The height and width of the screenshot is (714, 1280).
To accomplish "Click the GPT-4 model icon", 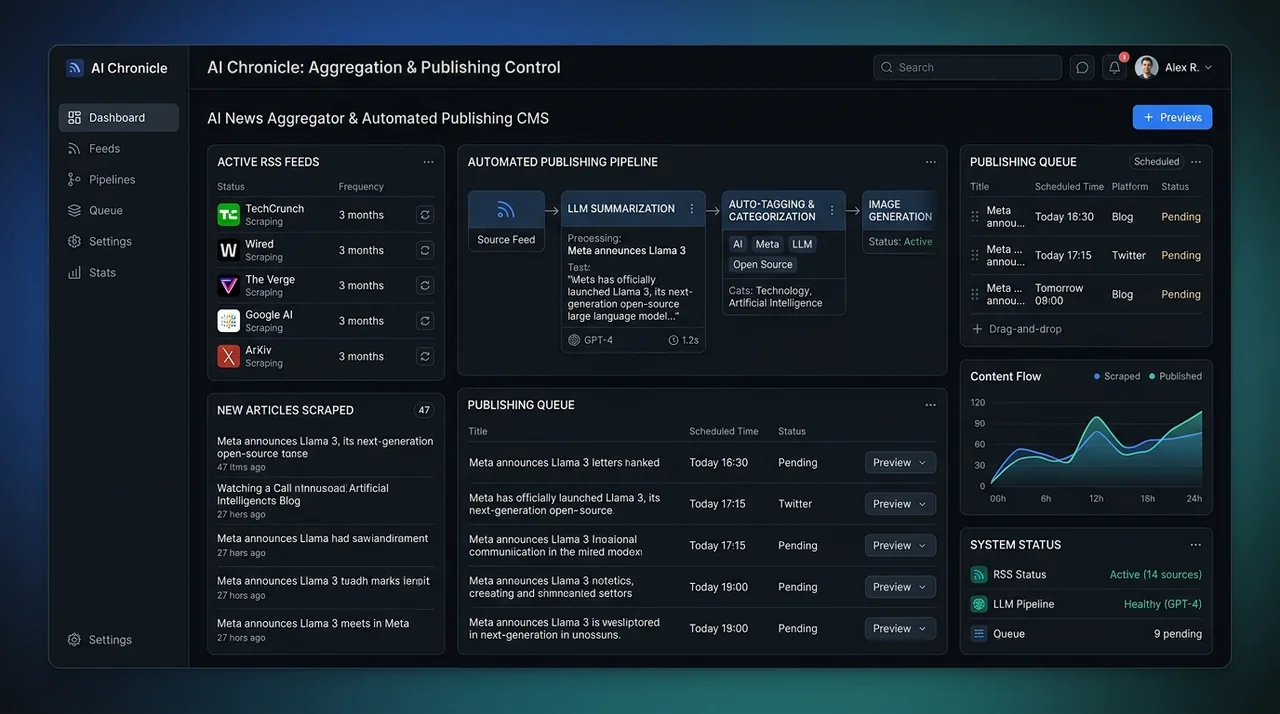I will (574, 340).
